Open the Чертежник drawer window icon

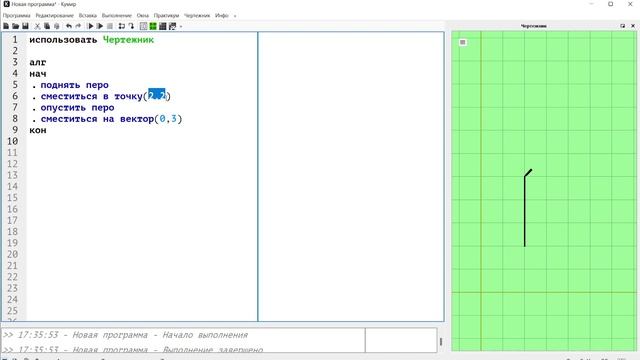172,26
